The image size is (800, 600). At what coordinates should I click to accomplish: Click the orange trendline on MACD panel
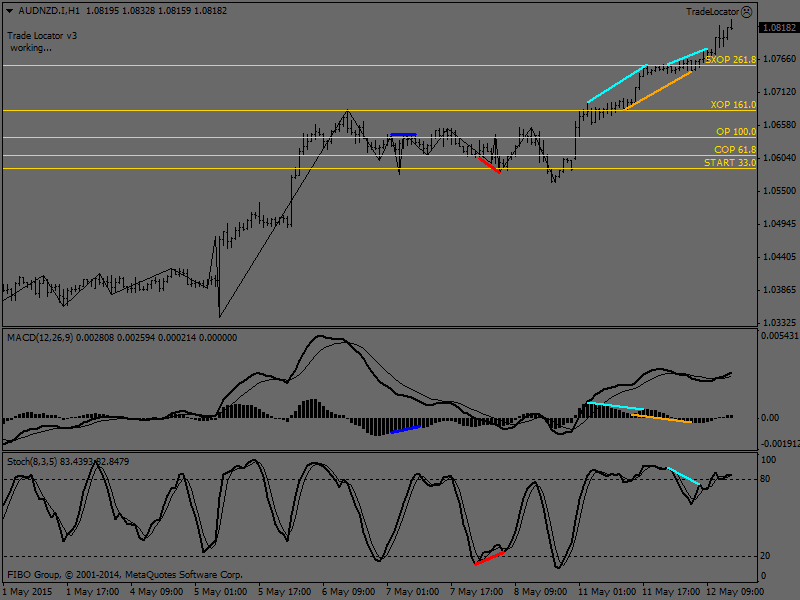661,418
